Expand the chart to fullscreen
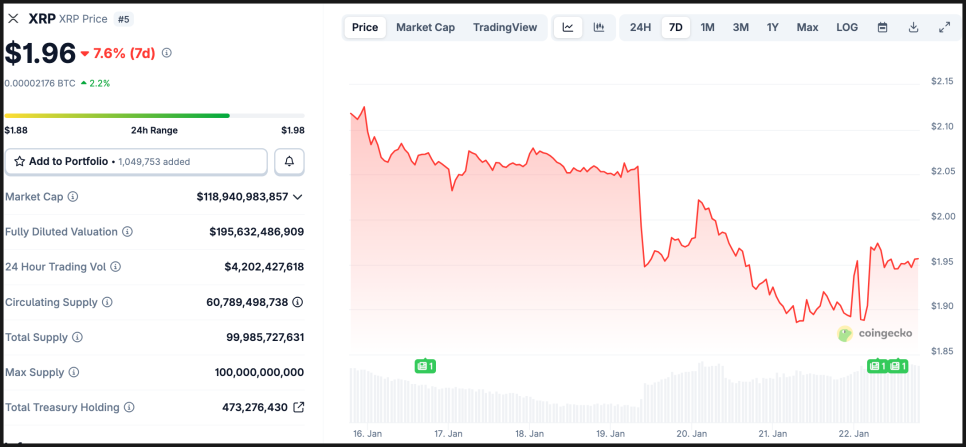 tap(945, 27)
